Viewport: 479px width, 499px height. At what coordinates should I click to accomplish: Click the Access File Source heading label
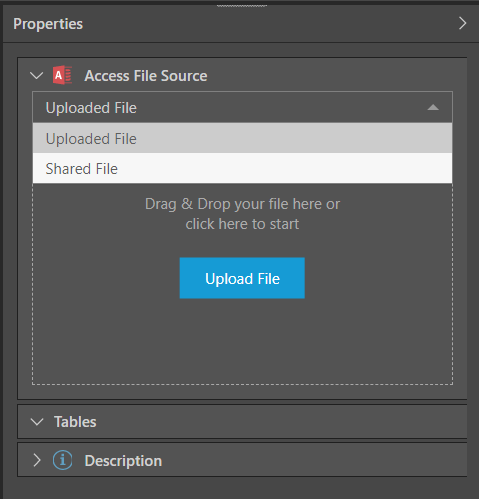[x=146, y=76]
